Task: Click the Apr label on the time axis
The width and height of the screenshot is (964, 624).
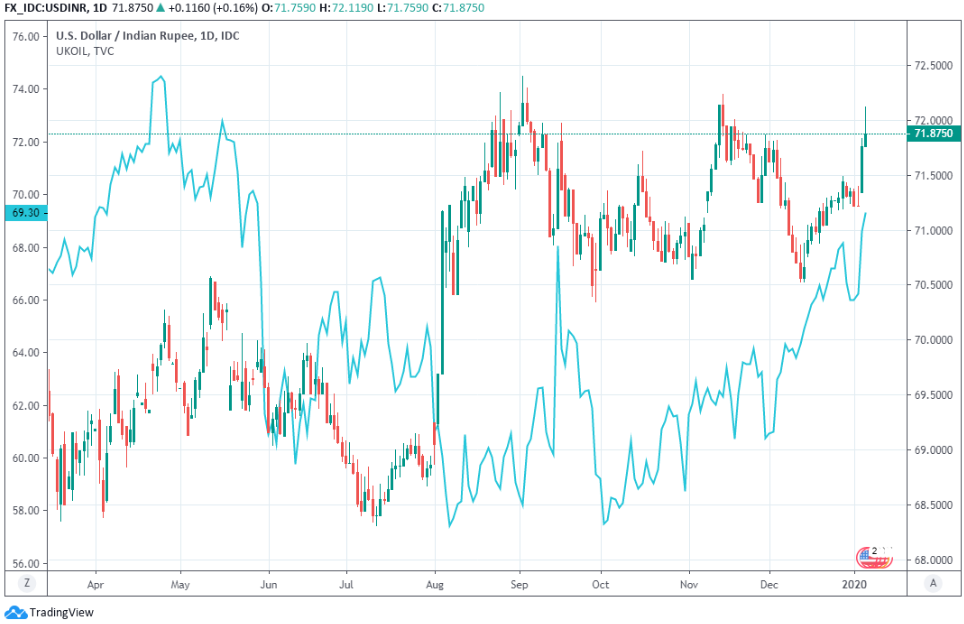Action: click(x=95, y=584)
